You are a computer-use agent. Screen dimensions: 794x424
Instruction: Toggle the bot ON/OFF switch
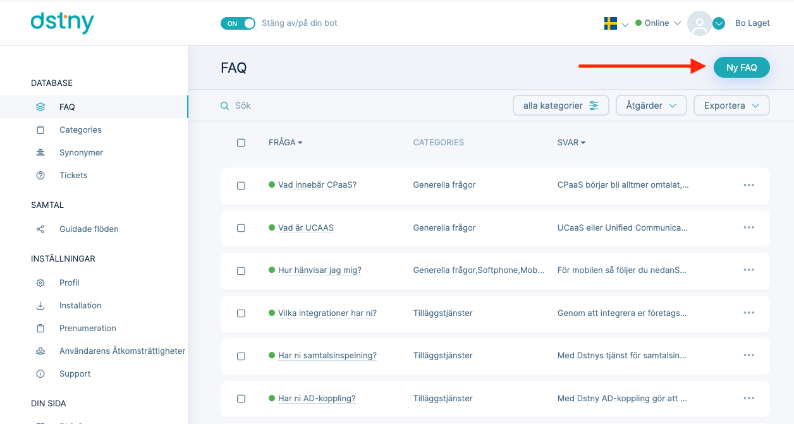pos(237,23)
